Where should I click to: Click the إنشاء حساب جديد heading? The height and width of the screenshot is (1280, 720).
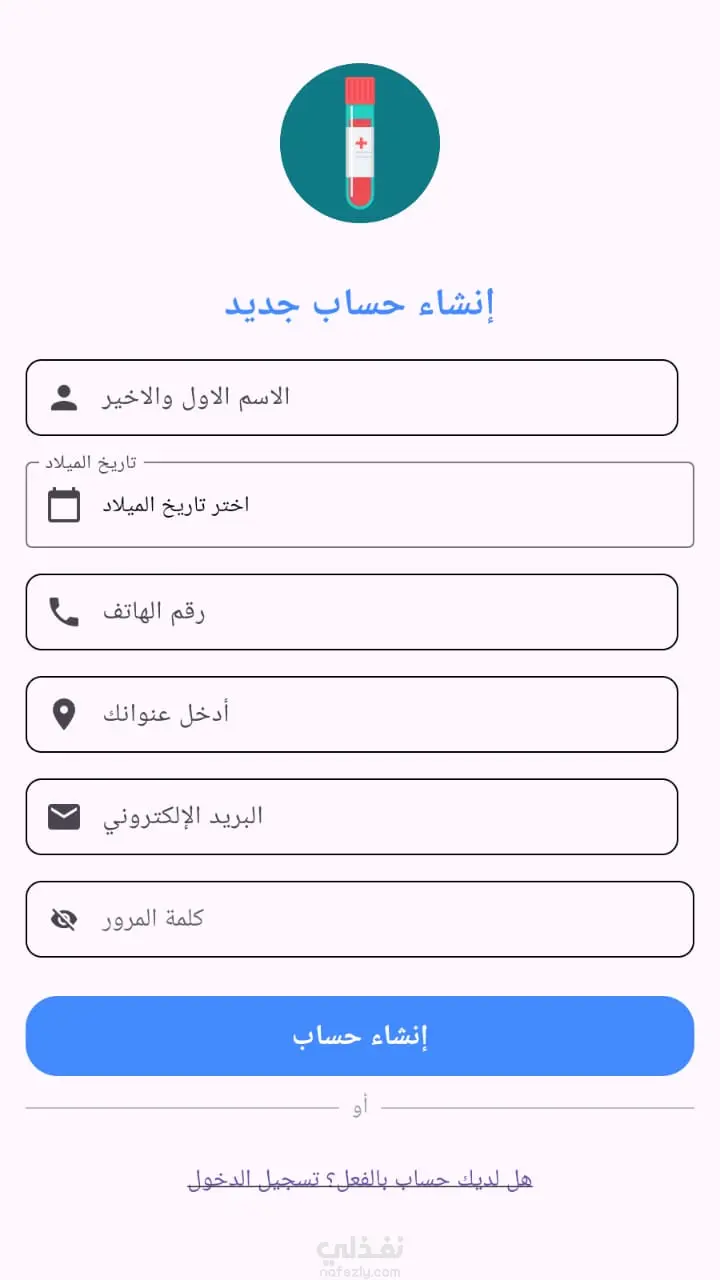tap(360, 304)
